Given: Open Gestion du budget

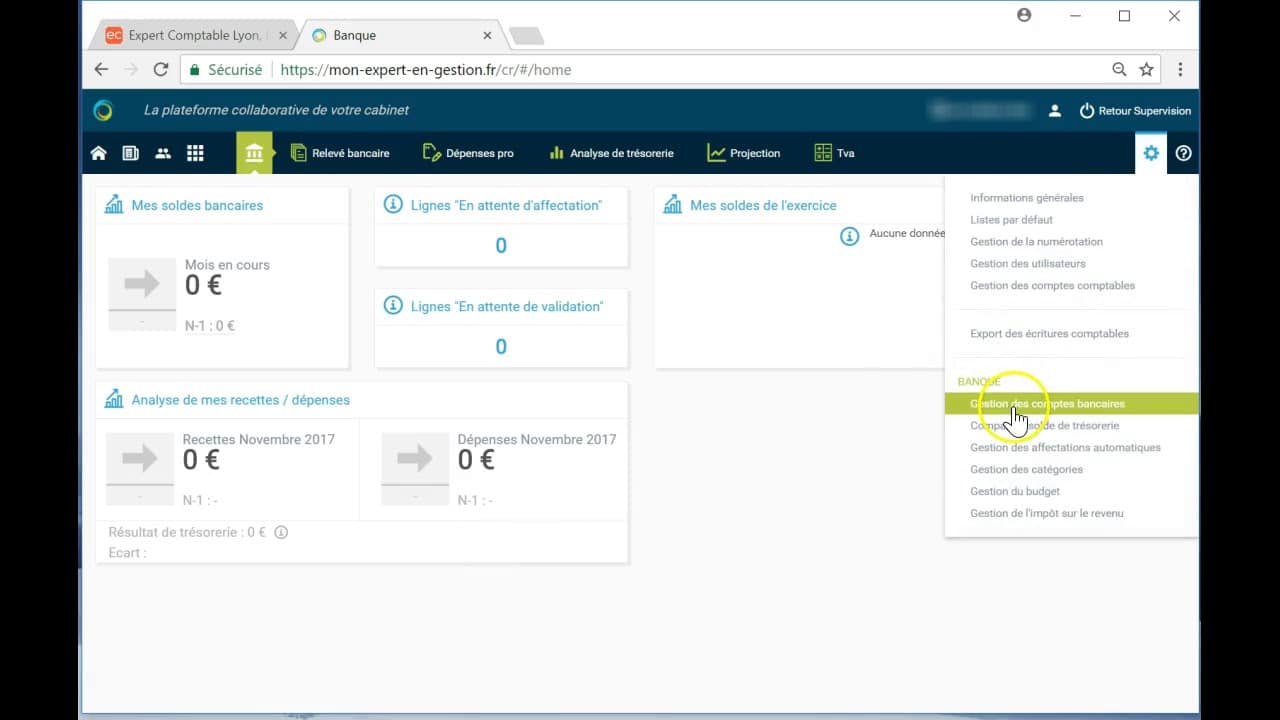Looking at the screenshot, I should pos(1013,491).
